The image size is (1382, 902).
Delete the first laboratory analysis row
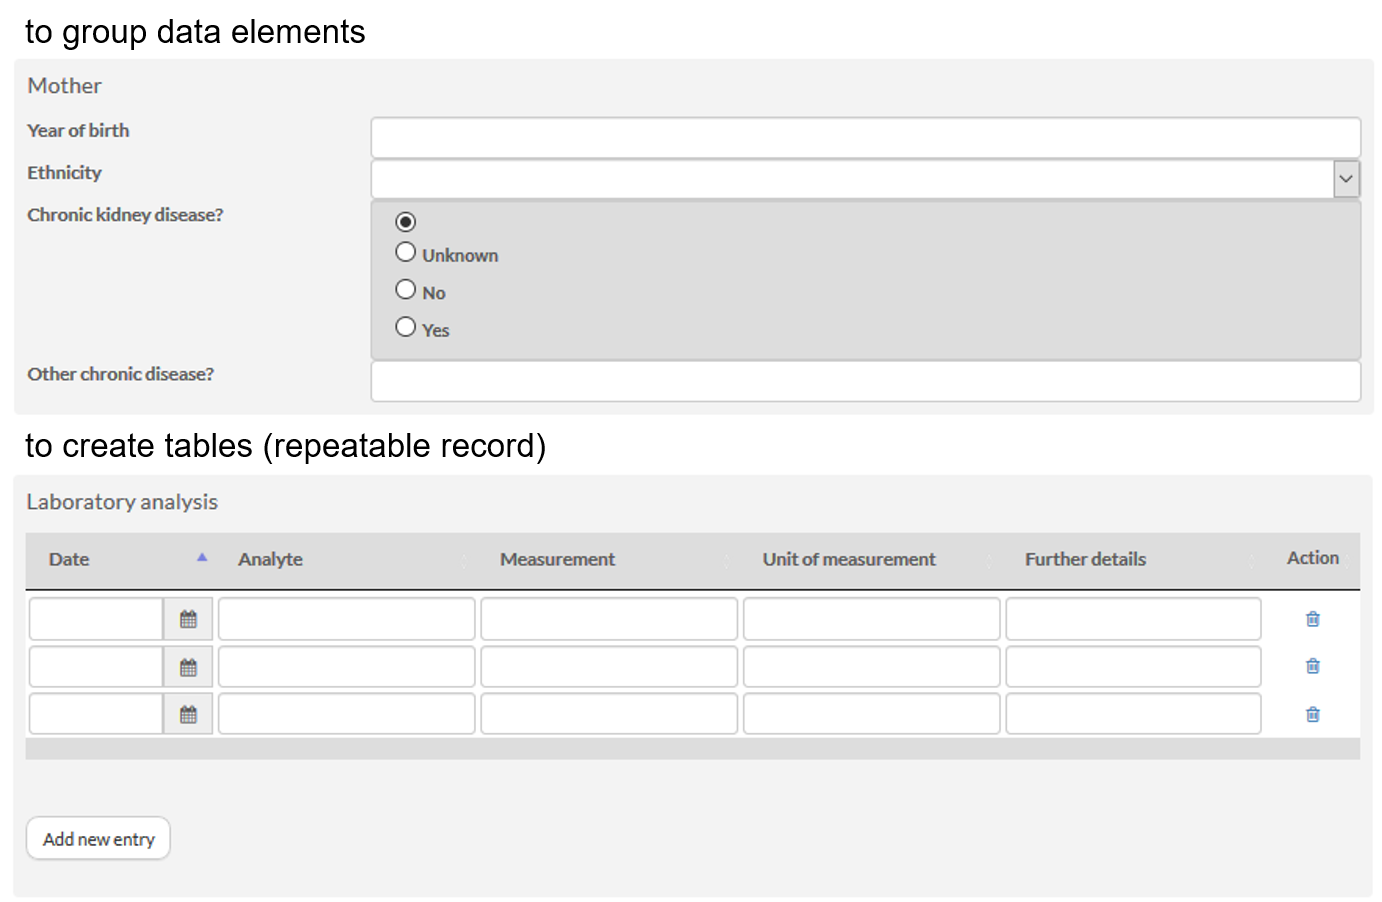tap(1313, 619)
